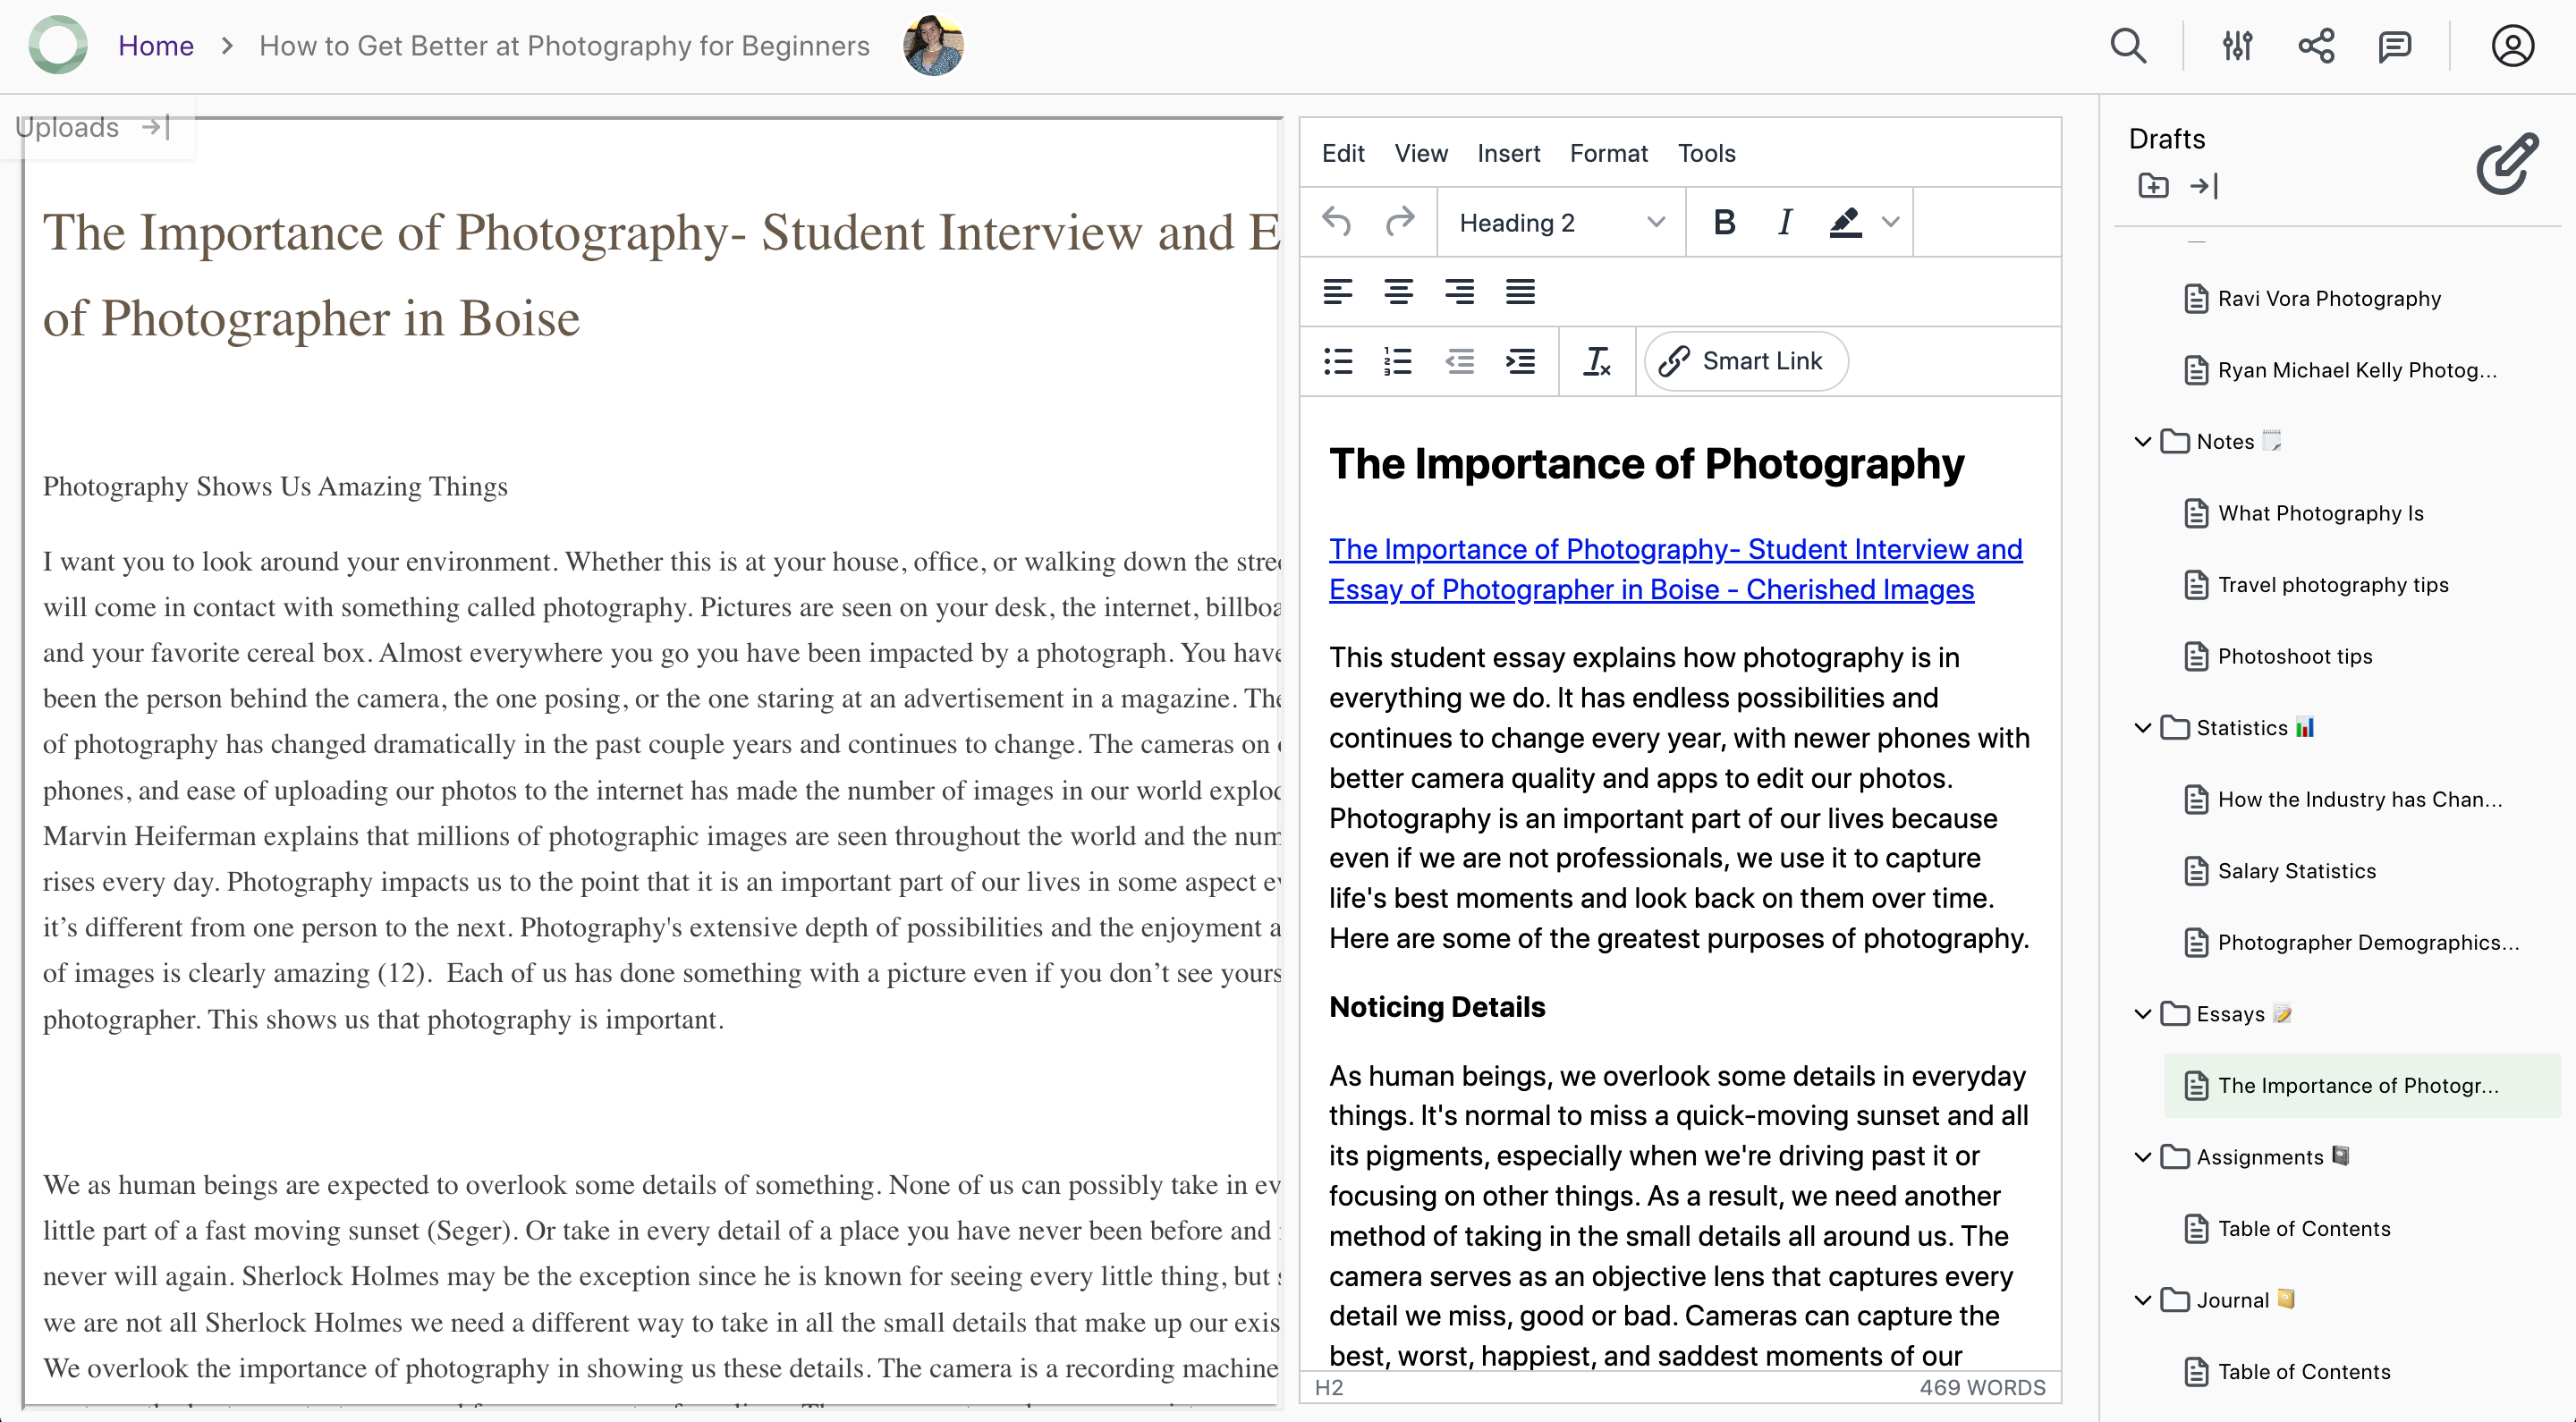Collapse the Essays folder
Image resolution: width=2576 pixels, height=1422 pixels.
tap(2142, 1013)
